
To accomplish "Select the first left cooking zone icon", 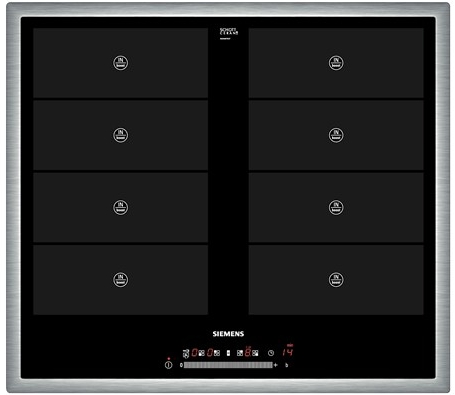I will pos(202,353).
